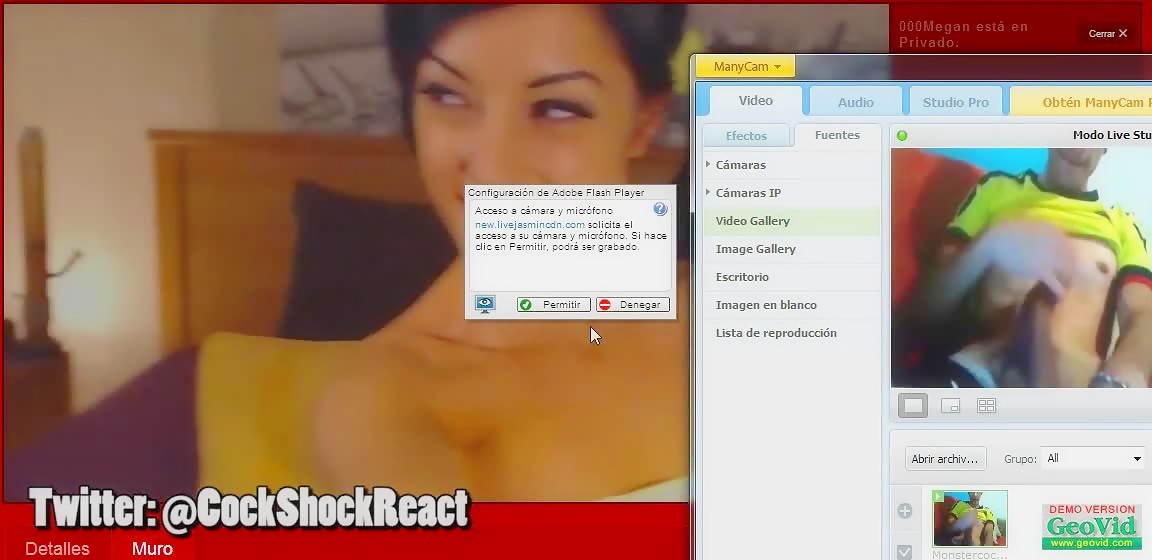Select the picture-in-picture layout icon
Image resolution: width=1152 pixels, height=560 pixels.
(950, 405)
